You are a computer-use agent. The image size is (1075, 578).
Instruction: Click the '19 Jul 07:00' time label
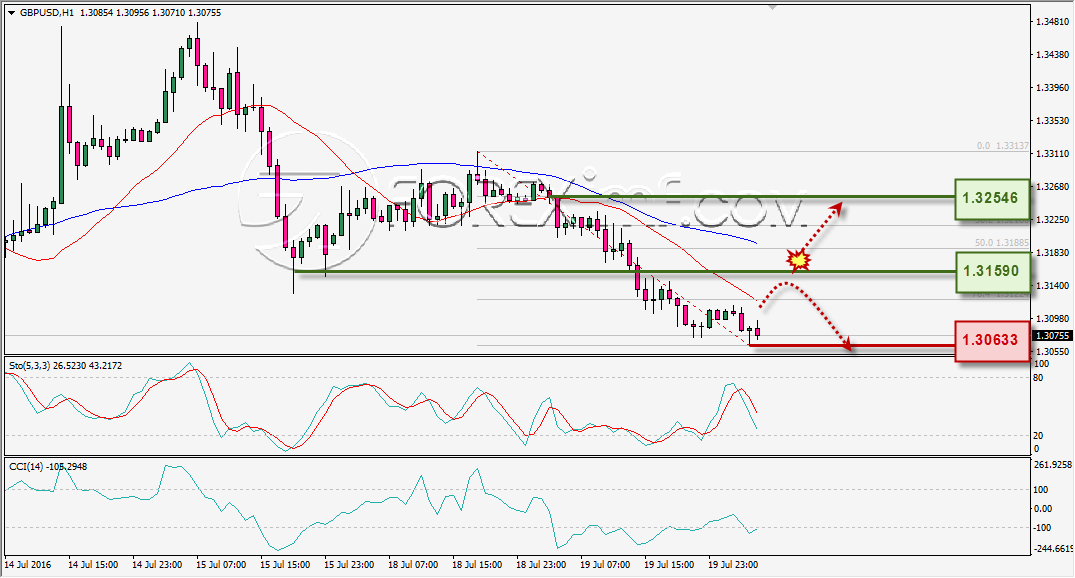tap(605, 565)
